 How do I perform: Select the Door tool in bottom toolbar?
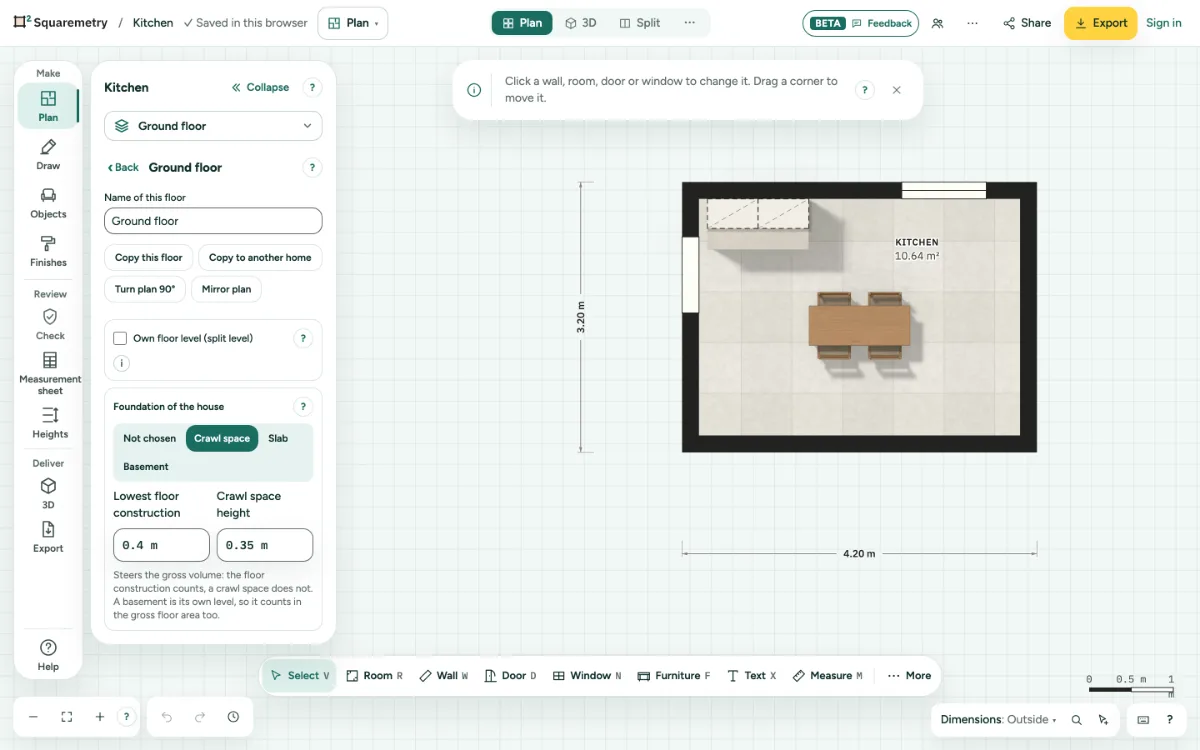[x=510, y=675]
